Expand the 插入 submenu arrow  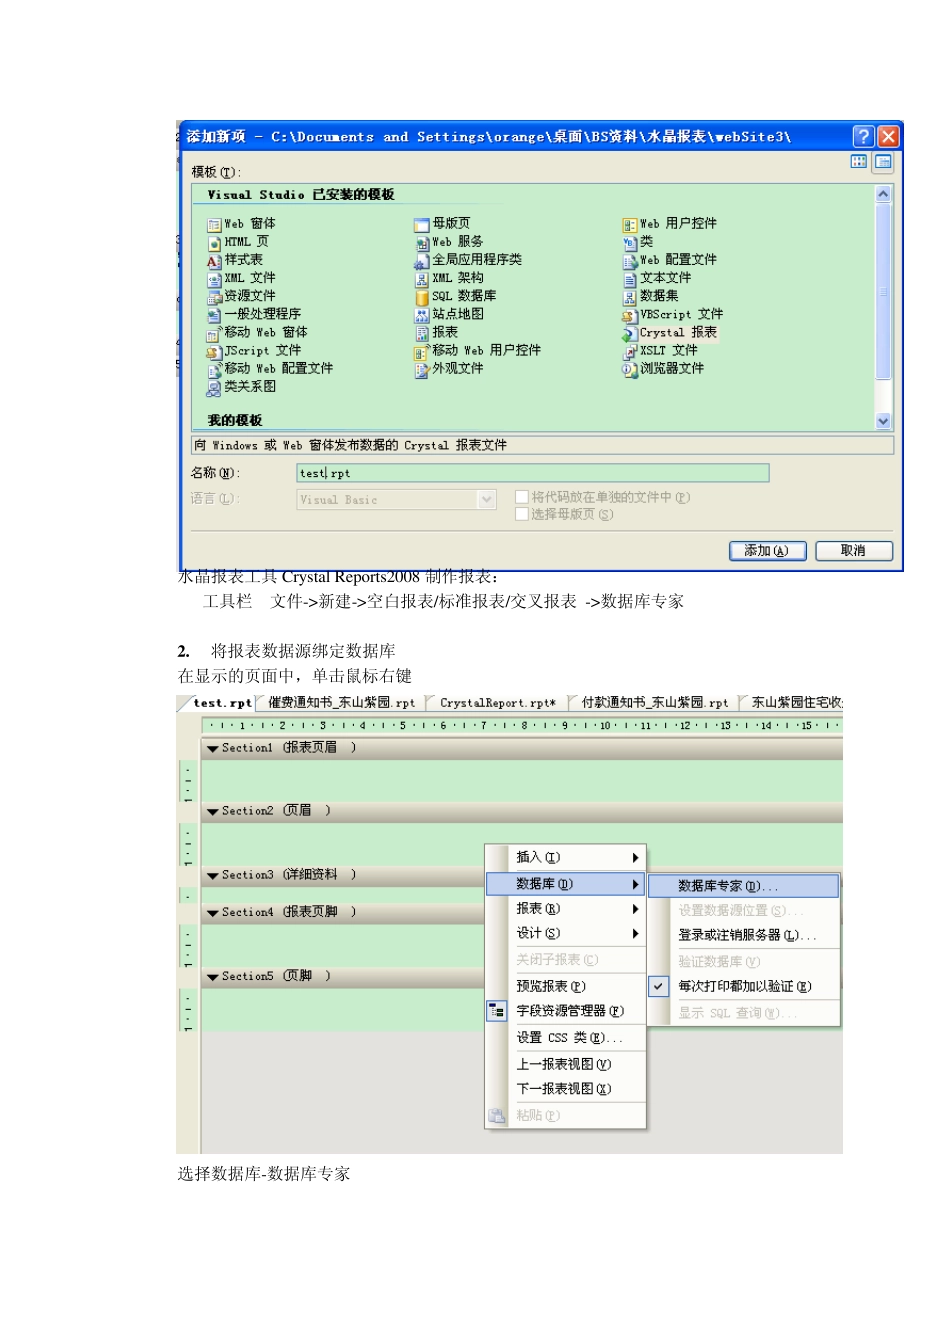coord(635,858)
